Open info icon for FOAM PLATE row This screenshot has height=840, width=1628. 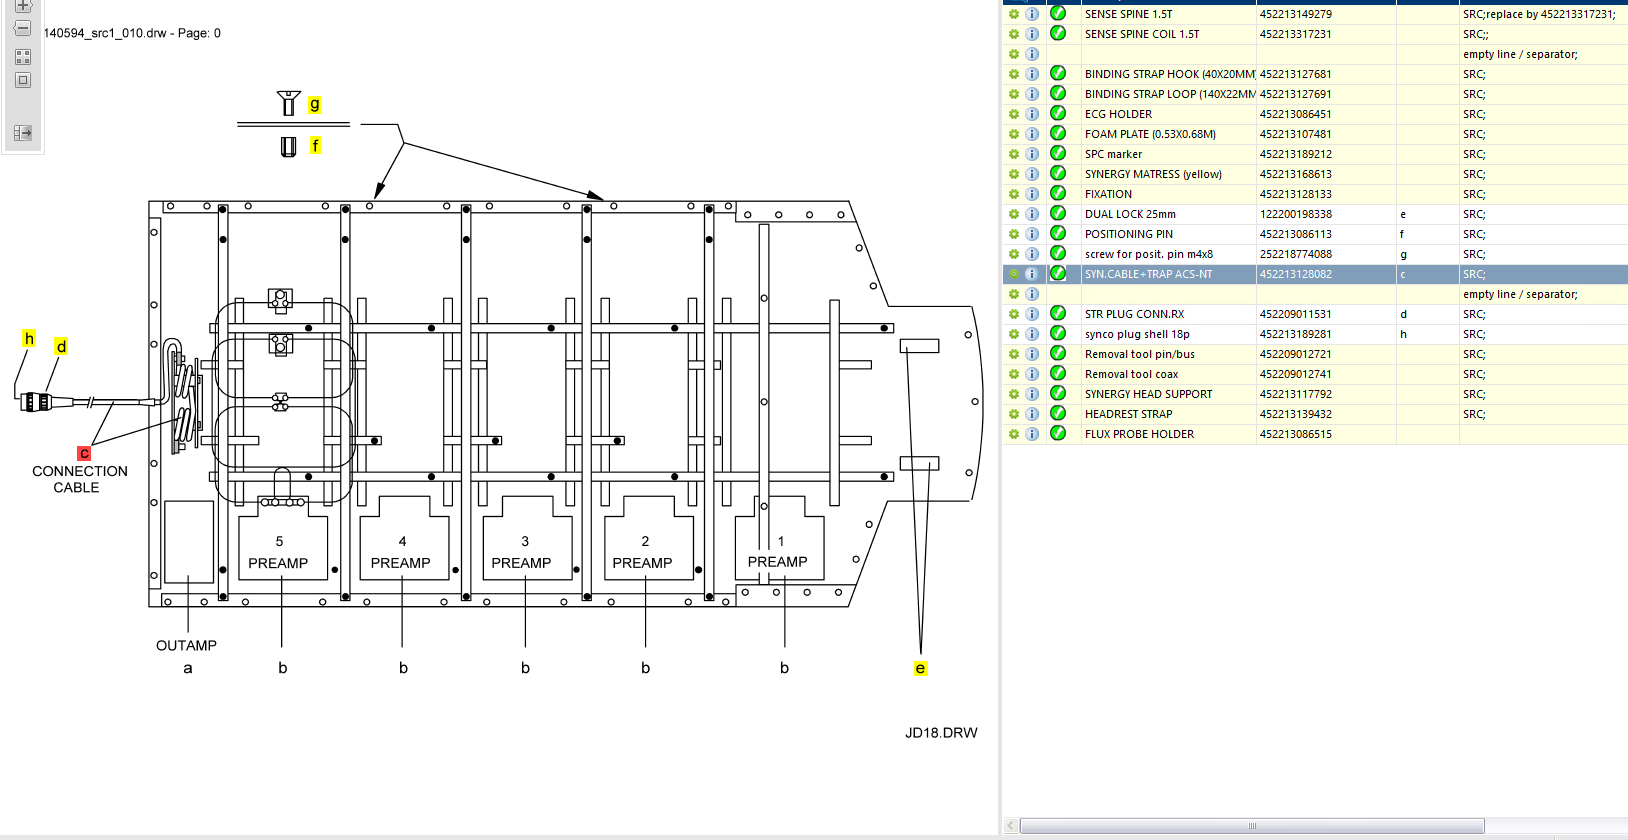click(1032, 134)
